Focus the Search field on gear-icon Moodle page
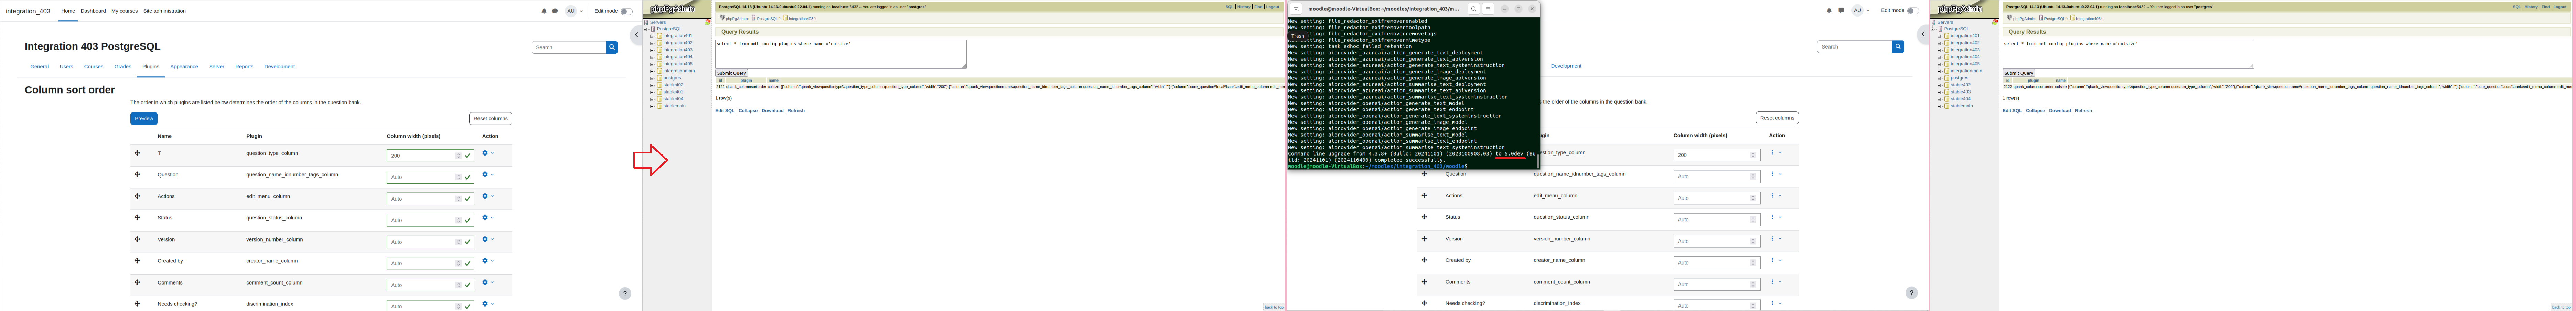2576x311 pixels. tap(568, 47)
